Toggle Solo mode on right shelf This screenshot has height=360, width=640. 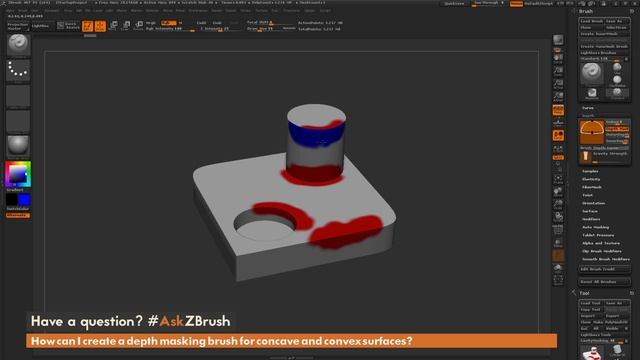pyautogui.click(x=558, y=267)
